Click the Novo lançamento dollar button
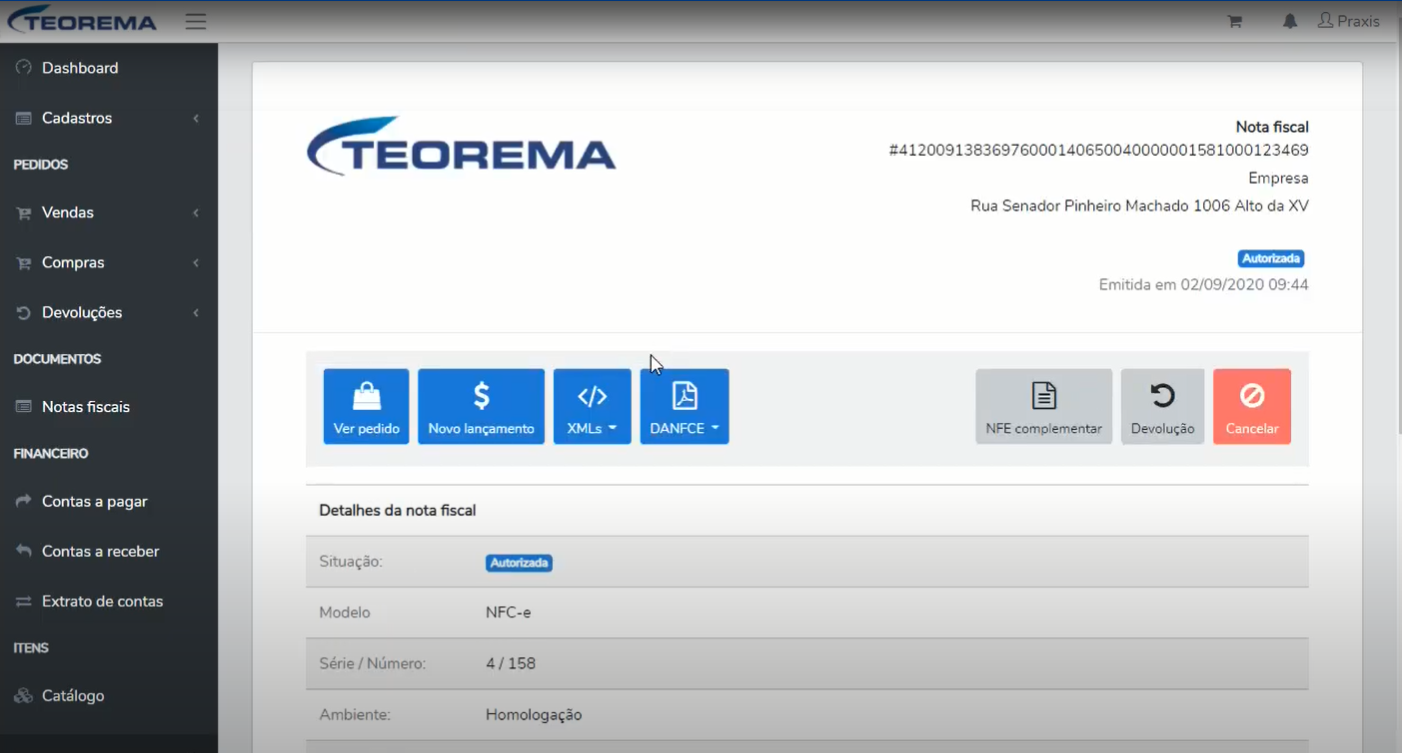The width and height of the screenshot is (1402, 753). click(481, 406)
